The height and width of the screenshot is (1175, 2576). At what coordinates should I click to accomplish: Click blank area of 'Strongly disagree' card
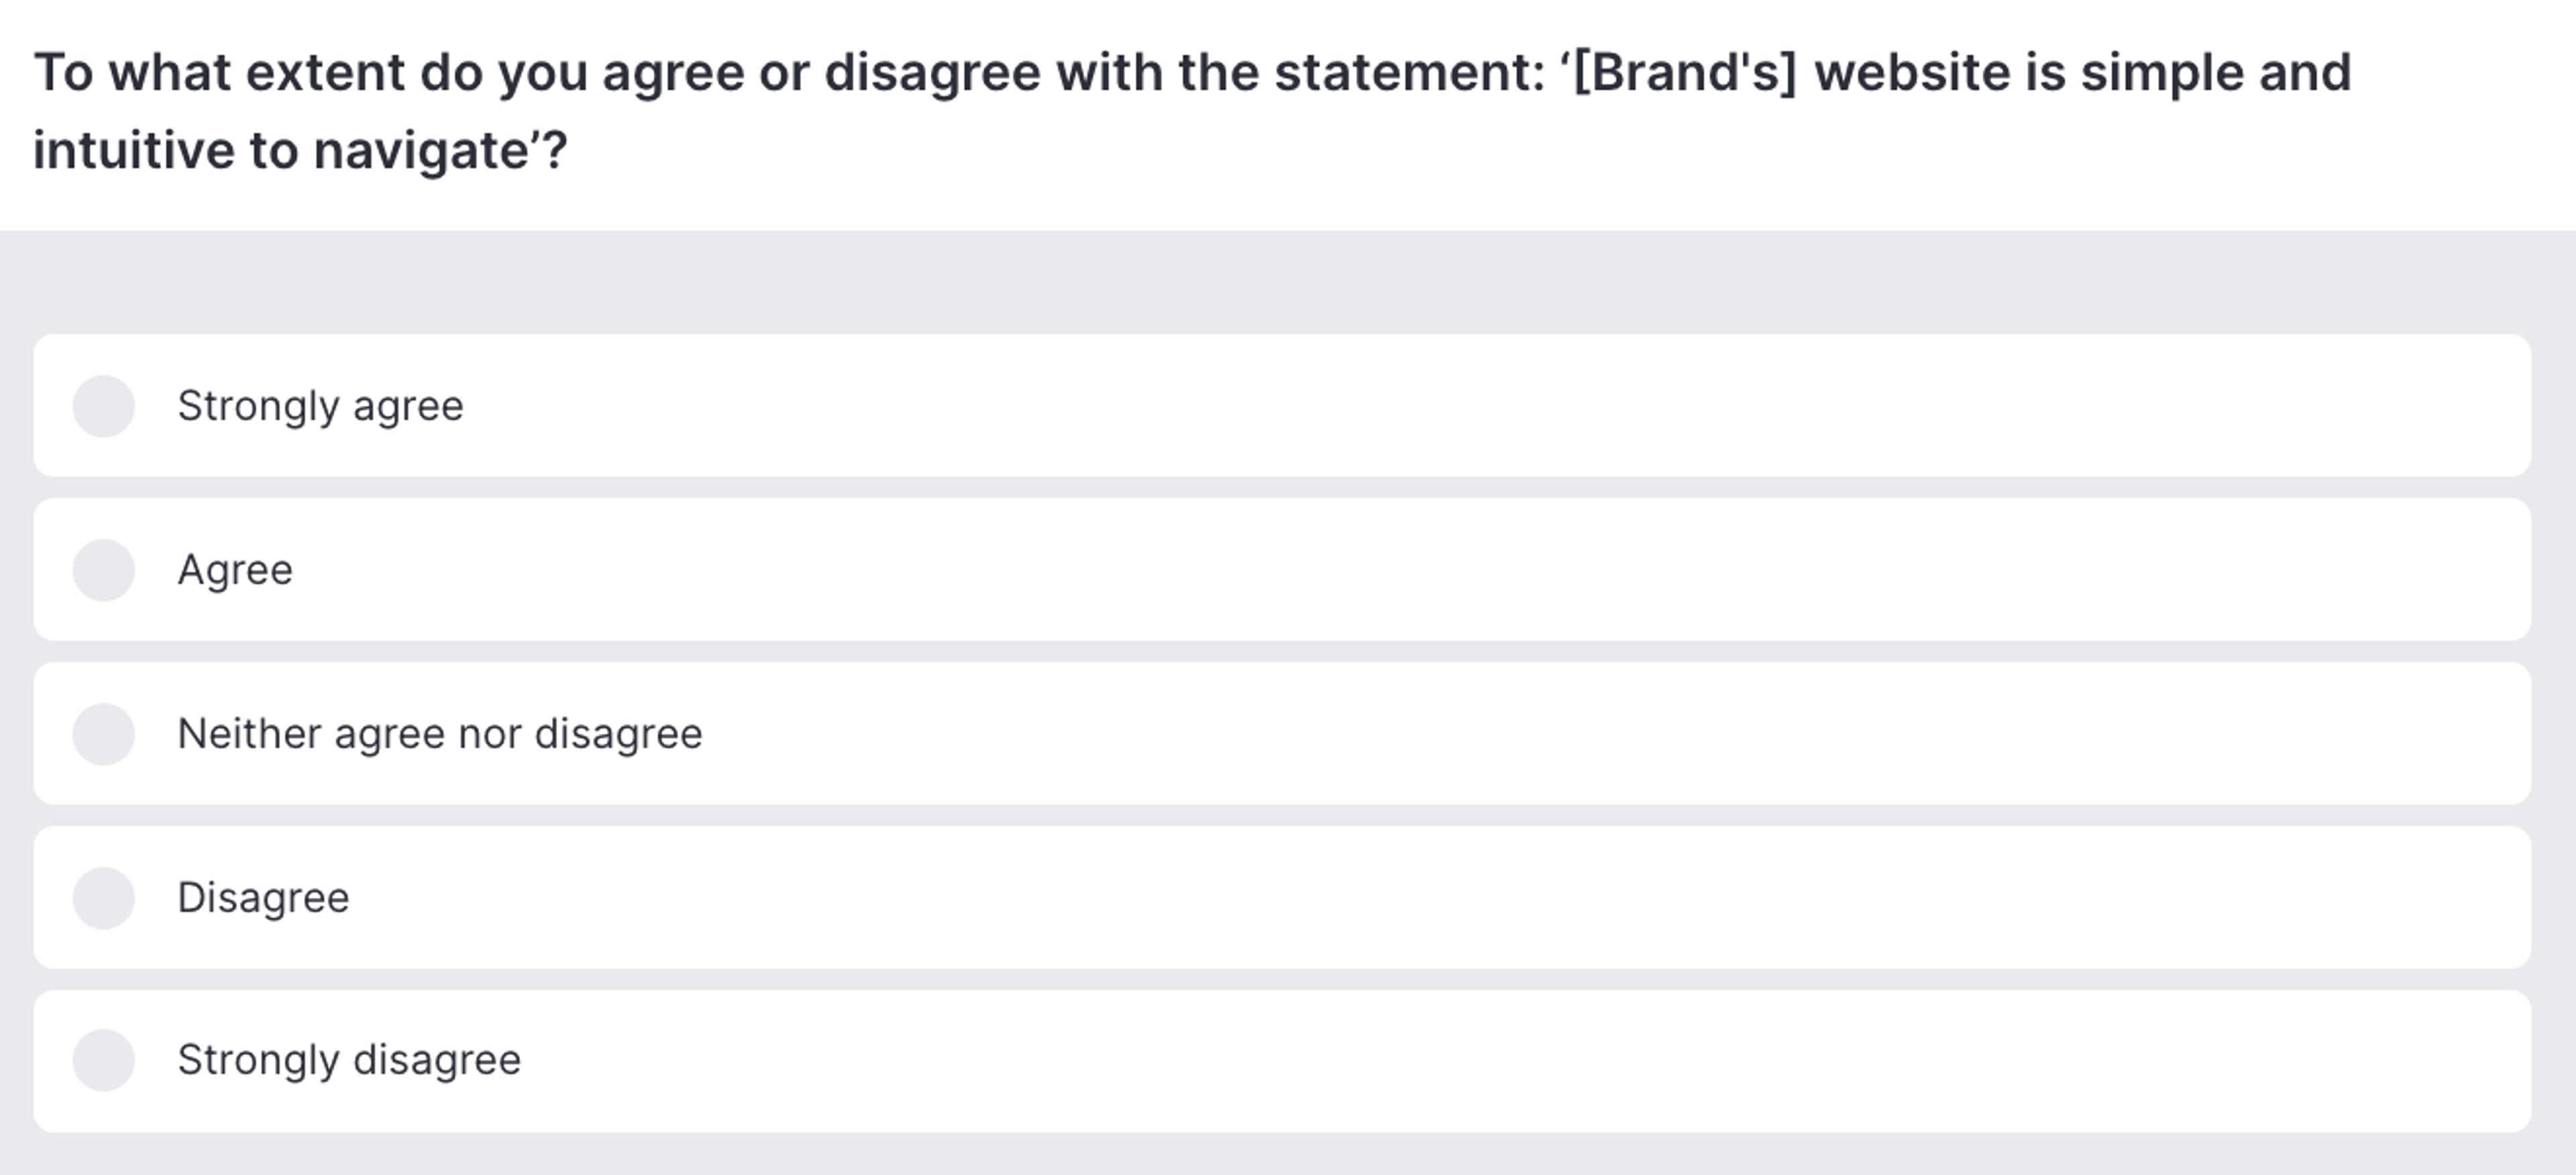tap(1500, 1060)
